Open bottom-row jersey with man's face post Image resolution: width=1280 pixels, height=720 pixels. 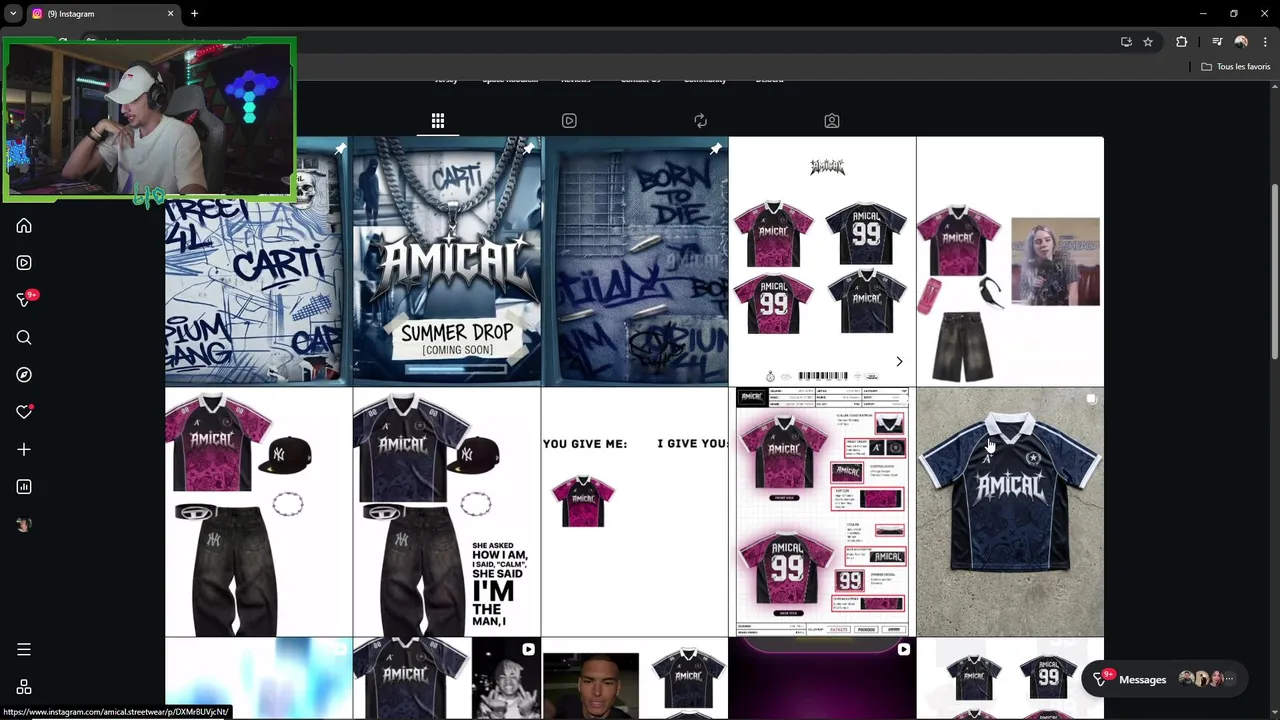[635, 679]
